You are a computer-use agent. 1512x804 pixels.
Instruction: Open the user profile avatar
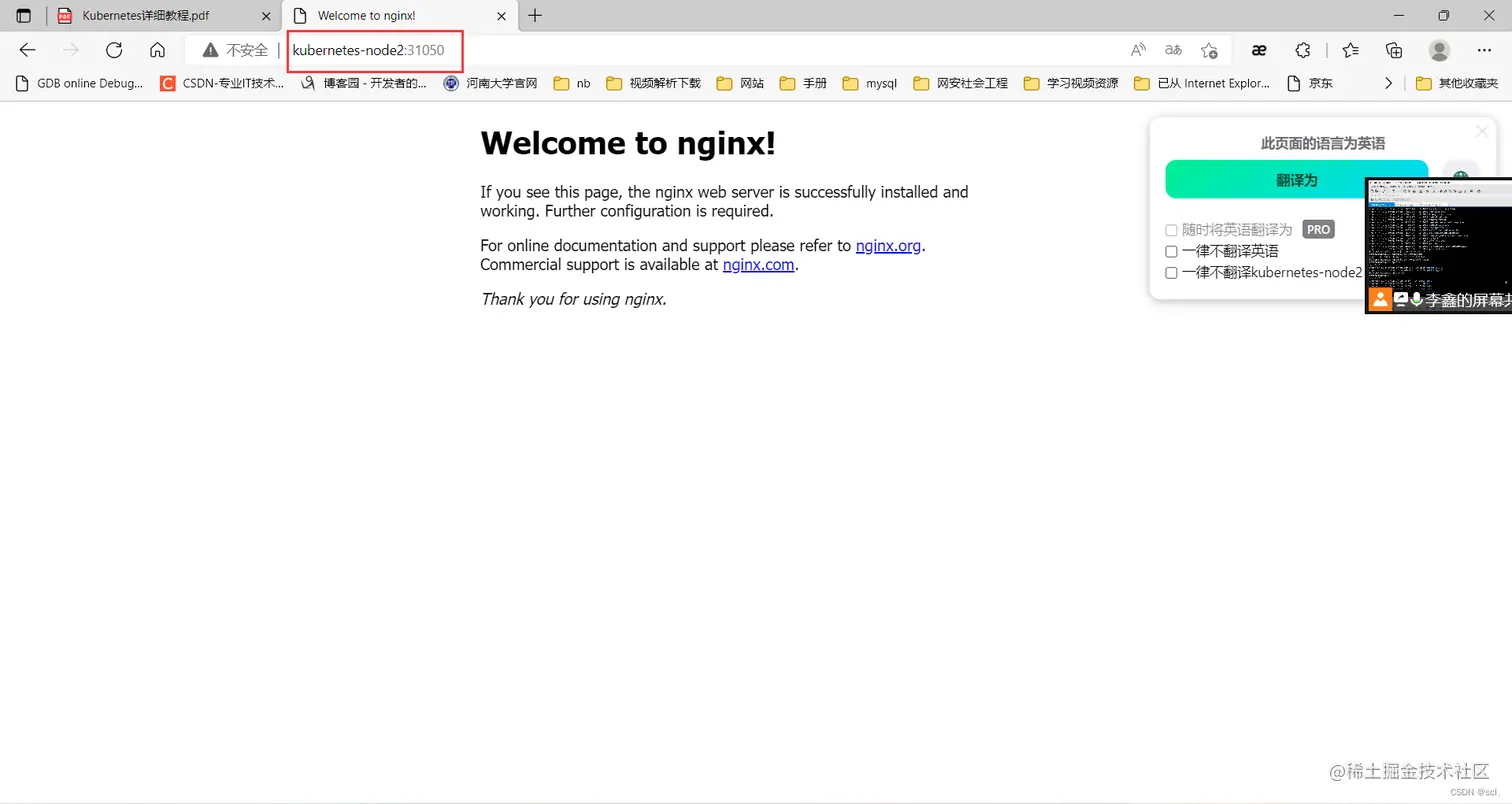click(1439, 50)
